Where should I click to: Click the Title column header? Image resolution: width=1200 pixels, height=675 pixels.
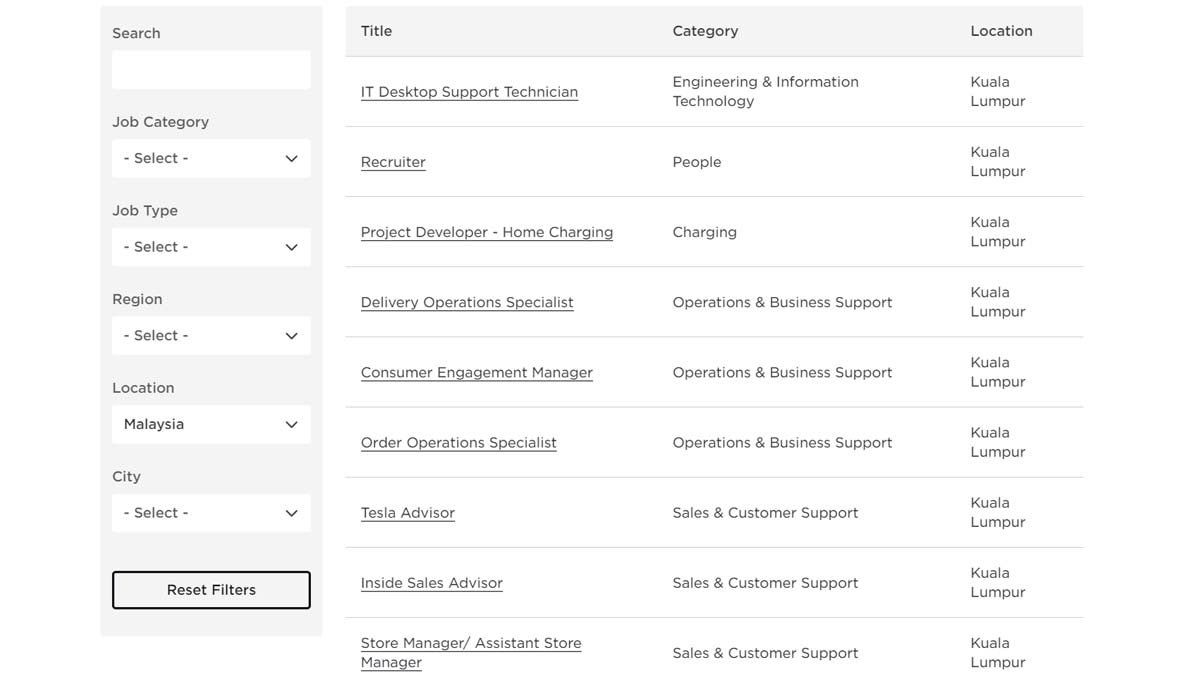pos(376,31)
